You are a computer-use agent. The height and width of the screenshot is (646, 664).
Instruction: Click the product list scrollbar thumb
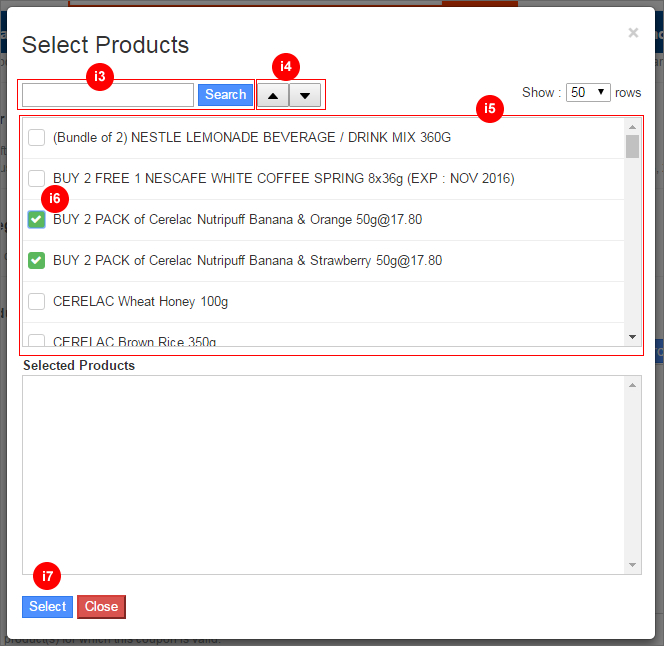[632, 146]
